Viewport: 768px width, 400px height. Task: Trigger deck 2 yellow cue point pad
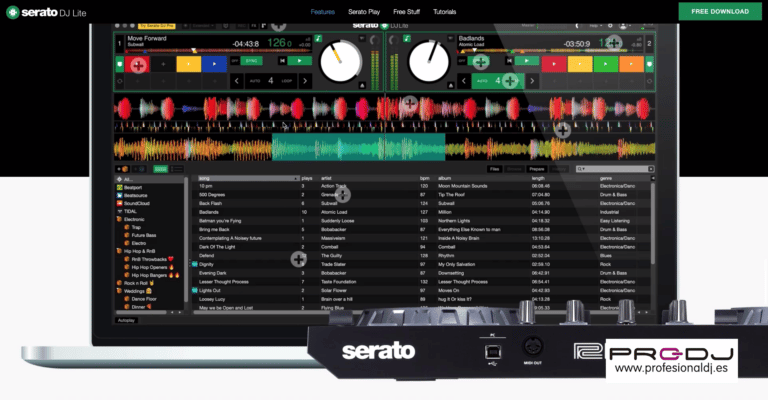click(x=580, y=64)
